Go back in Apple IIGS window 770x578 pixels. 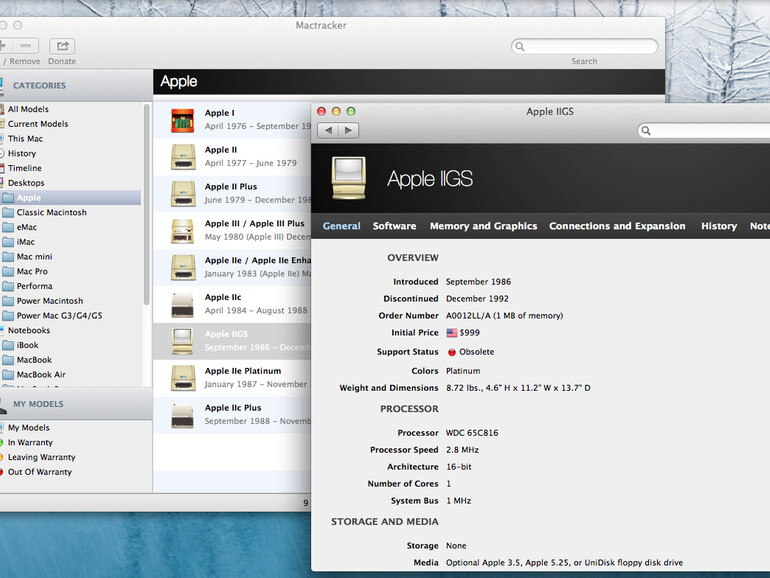point(328,130)
